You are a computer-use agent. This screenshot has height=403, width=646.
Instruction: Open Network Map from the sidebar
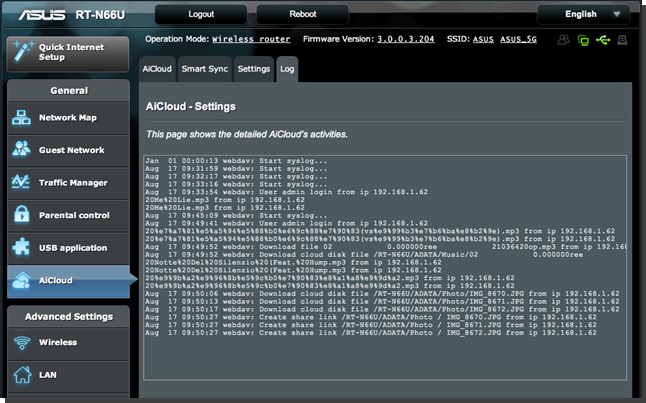click(67, 117)
